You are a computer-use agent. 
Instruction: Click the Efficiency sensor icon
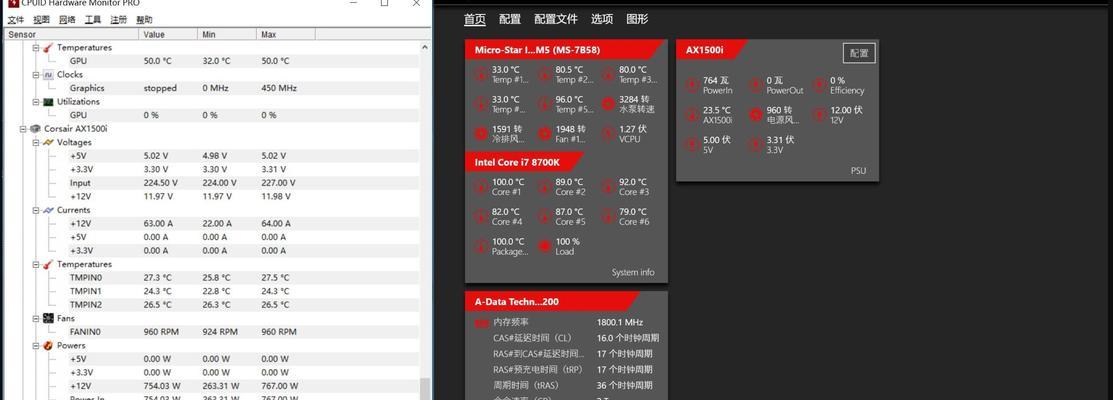click(819, 85)
